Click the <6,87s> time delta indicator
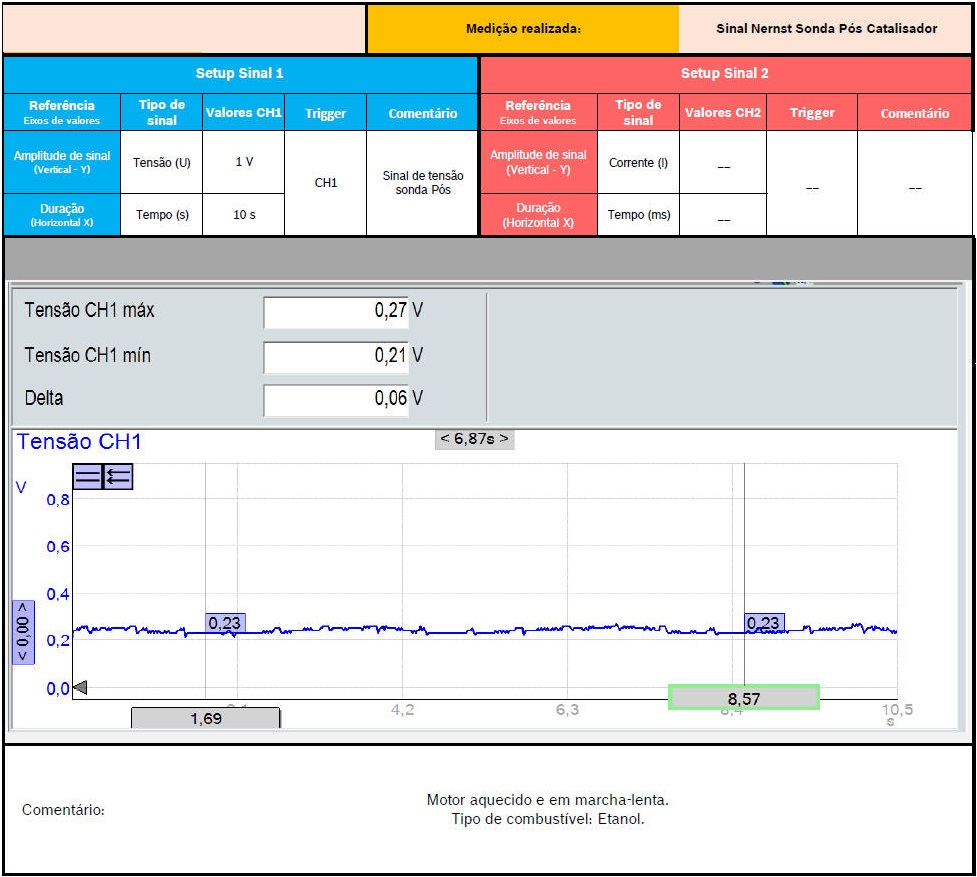 pos(474,439)
